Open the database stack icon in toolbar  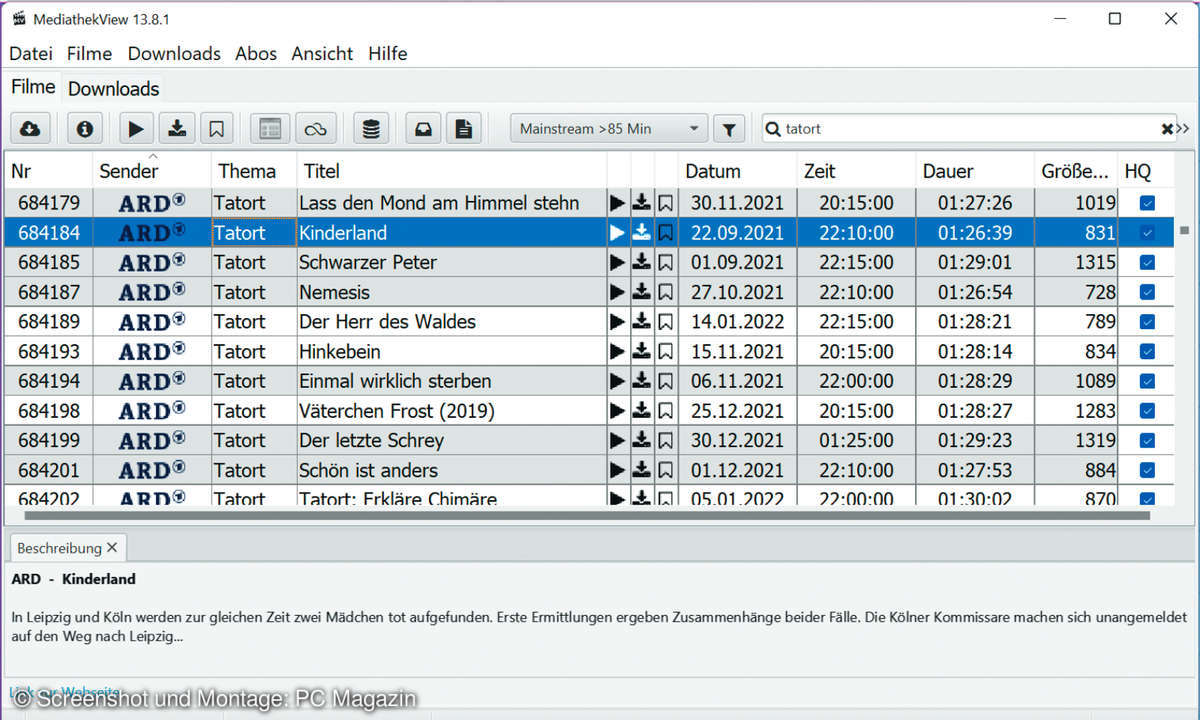(x=371, y=128)
